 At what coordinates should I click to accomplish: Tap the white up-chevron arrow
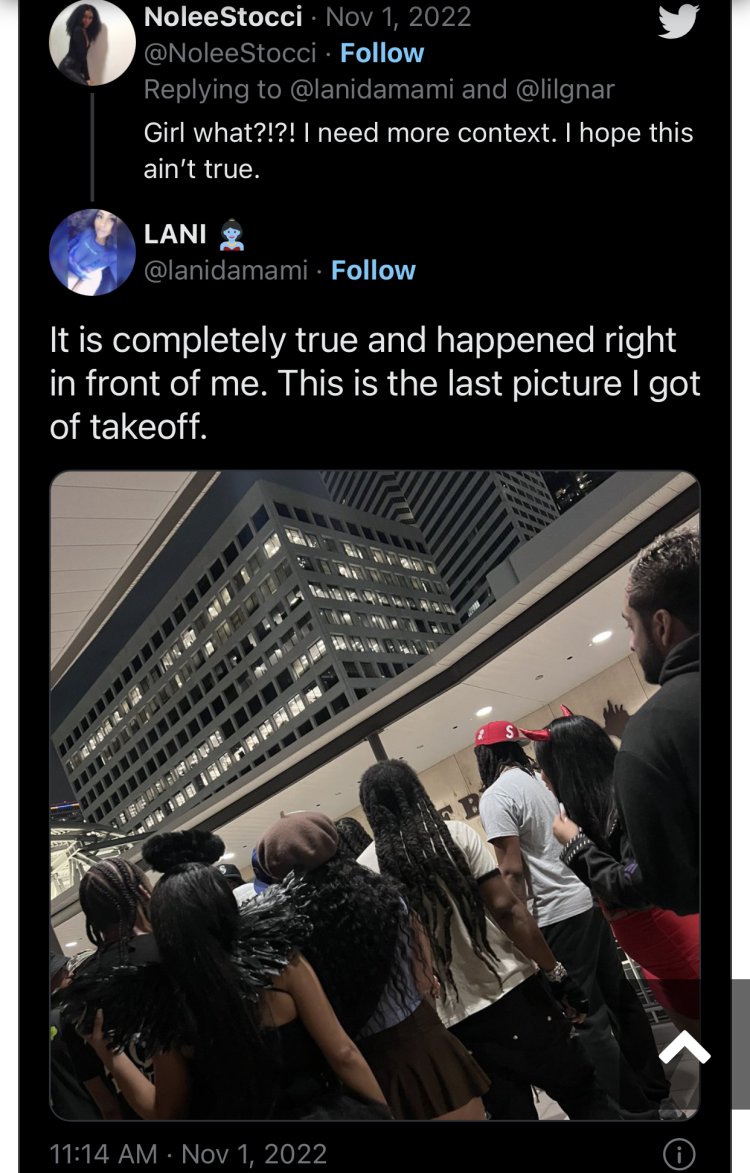click(x=684, y=1047)
